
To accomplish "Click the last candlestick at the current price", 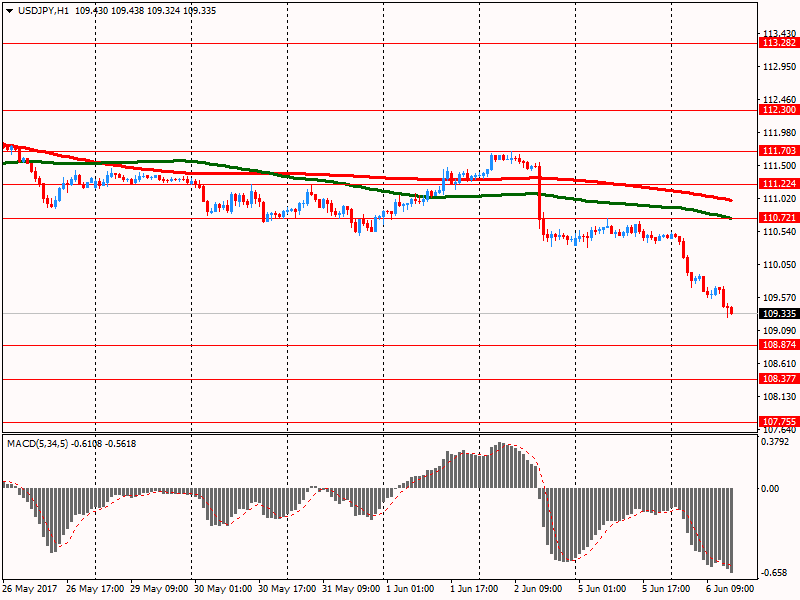I will pos(732,310).
